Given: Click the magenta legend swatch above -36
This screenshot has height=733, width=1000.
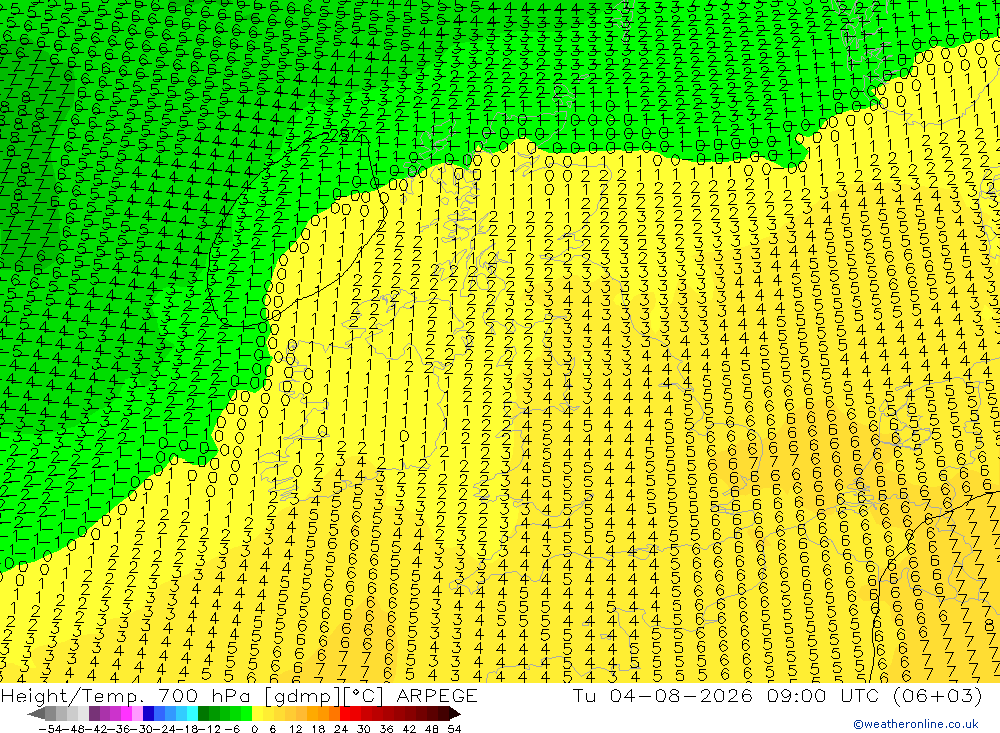Looking at the screenshot, I should (126, 714).
